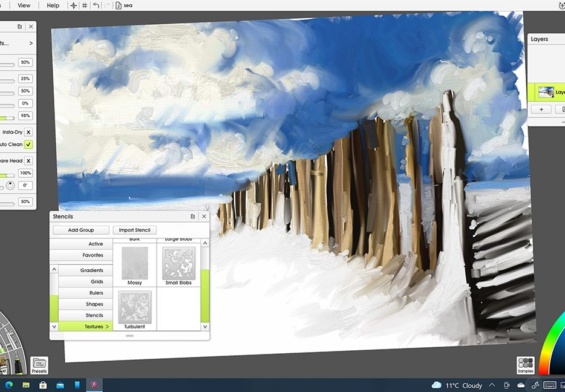
Task: Open the weather widget showing 11°C Cloudy
Action: [x=457, y=386]
